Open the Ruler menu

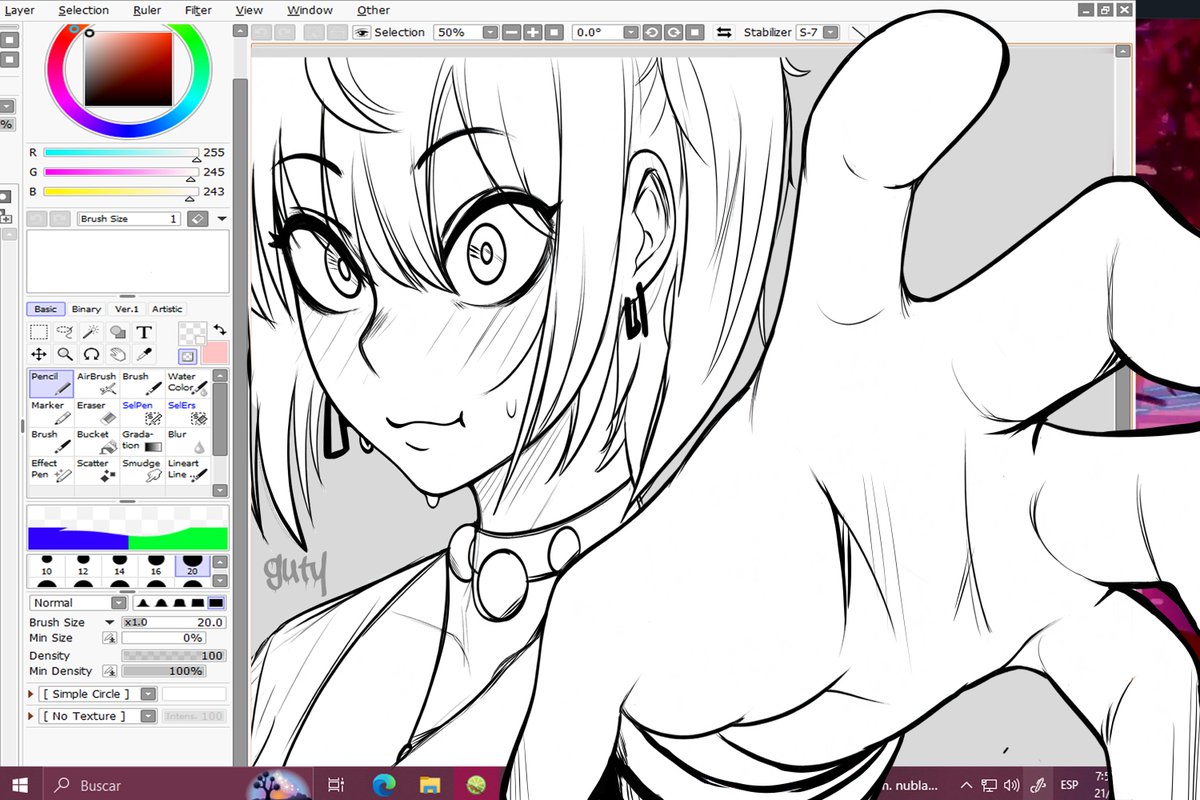(x=148, y=10)
